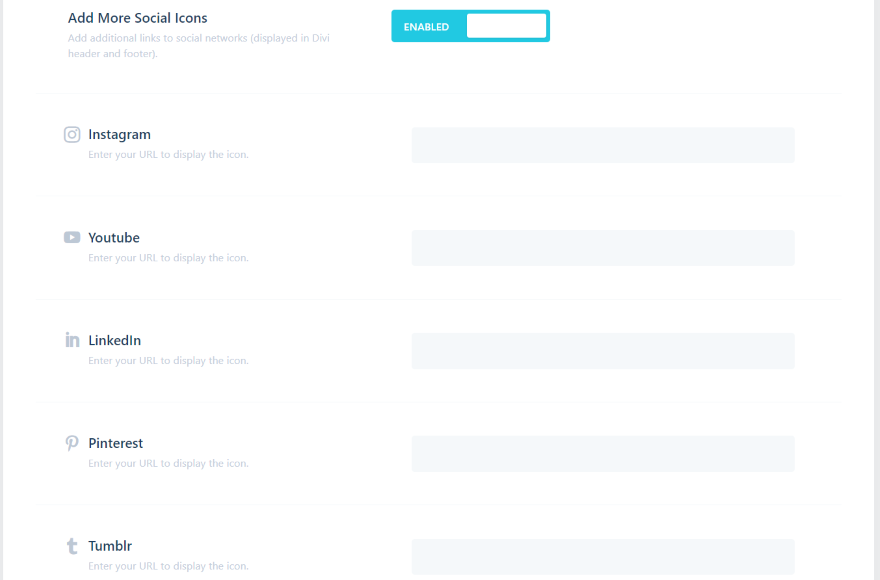The width and height of the screenshot is (880, 580).
Task: Click the Youtube icon
Action: 72,238
